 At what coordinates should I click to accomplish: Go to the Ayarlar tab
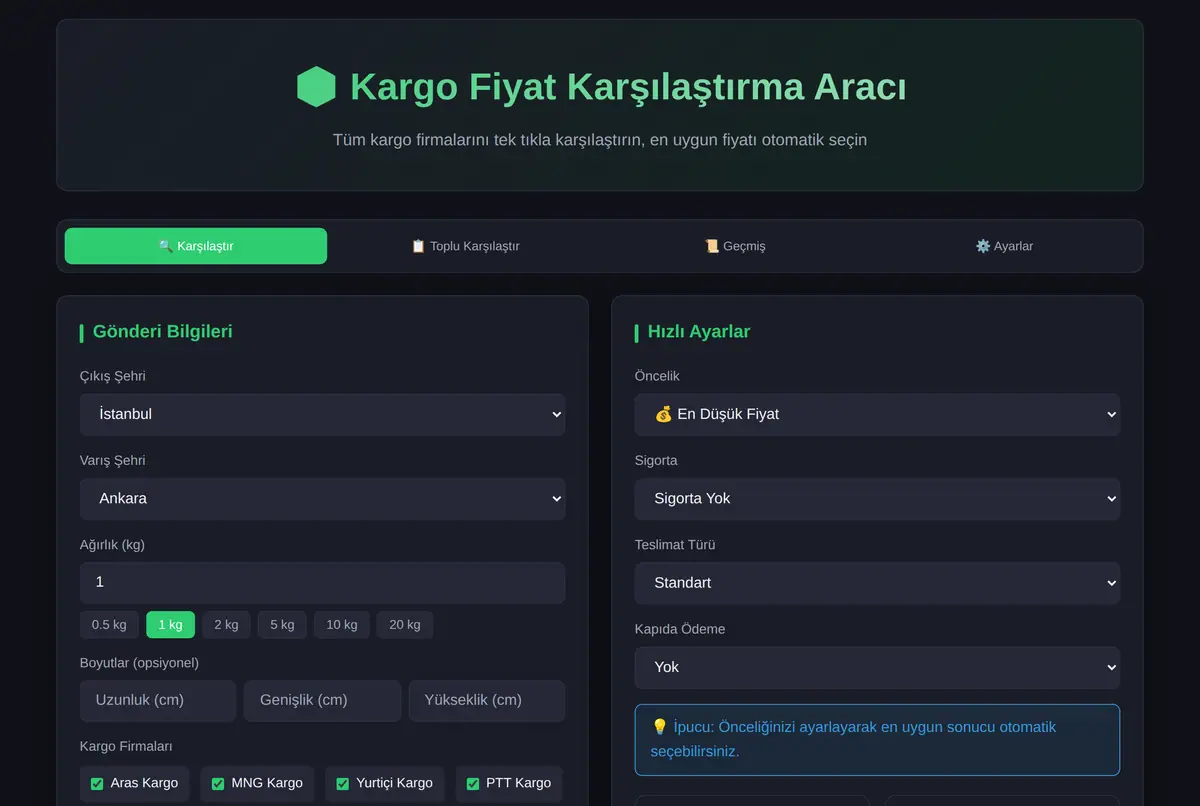[1004, 246]
